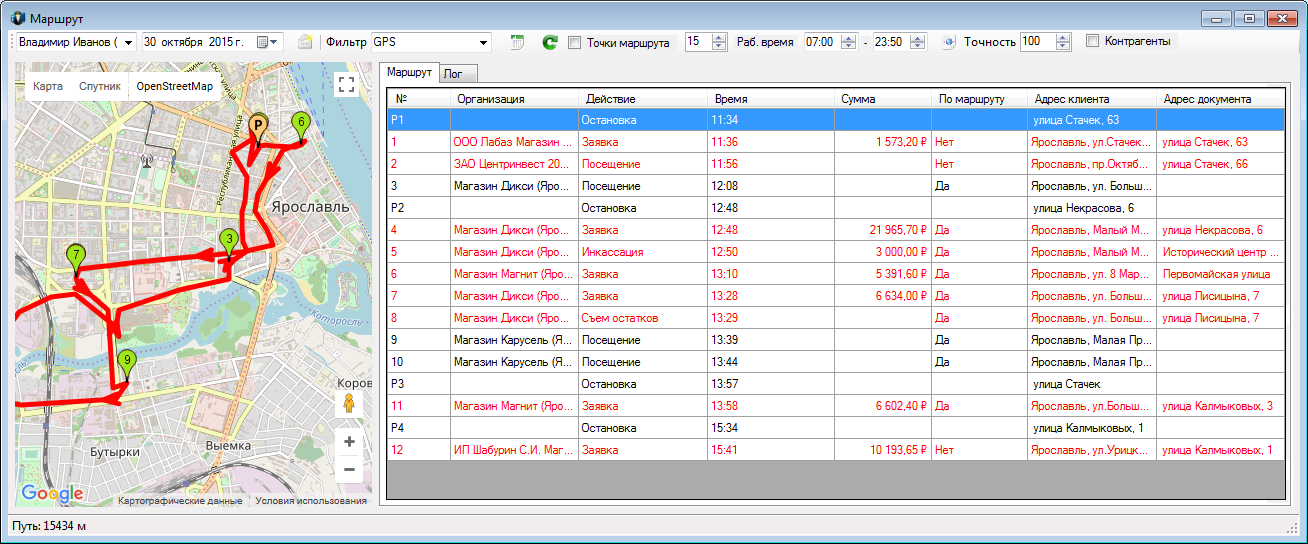Click the time 13:39 Магазин Карусель row
This screenshot has width=1308, height=544.
(772, 340)
